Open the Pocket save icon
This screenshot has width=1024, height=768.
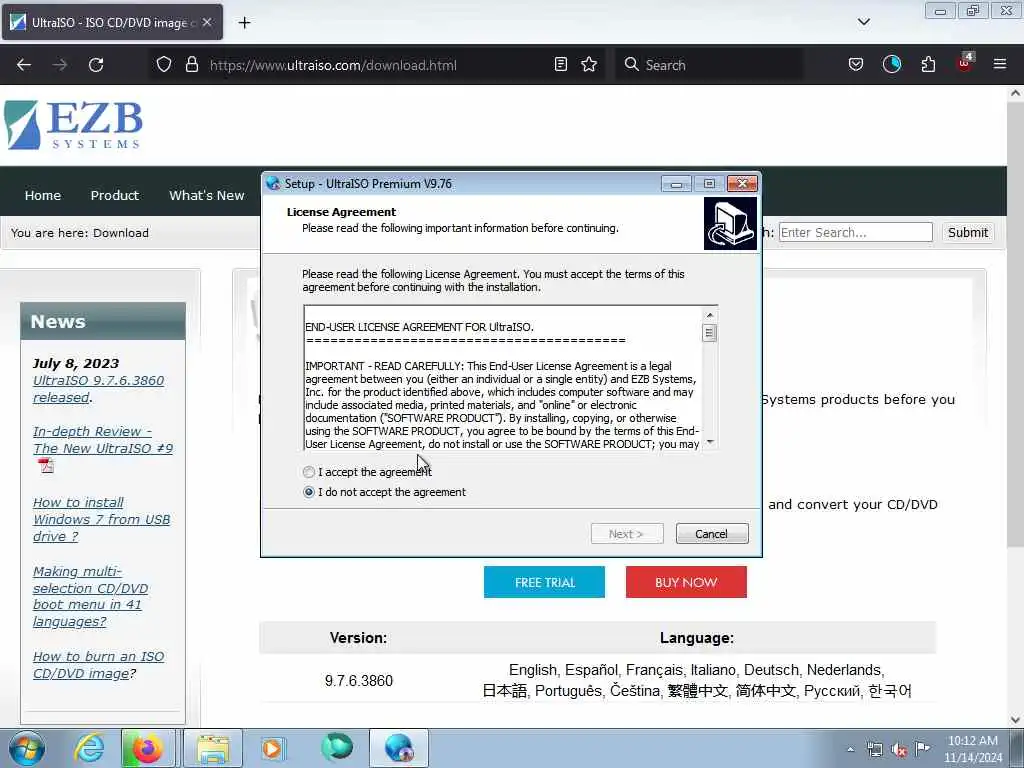click(x=856, y=64)
